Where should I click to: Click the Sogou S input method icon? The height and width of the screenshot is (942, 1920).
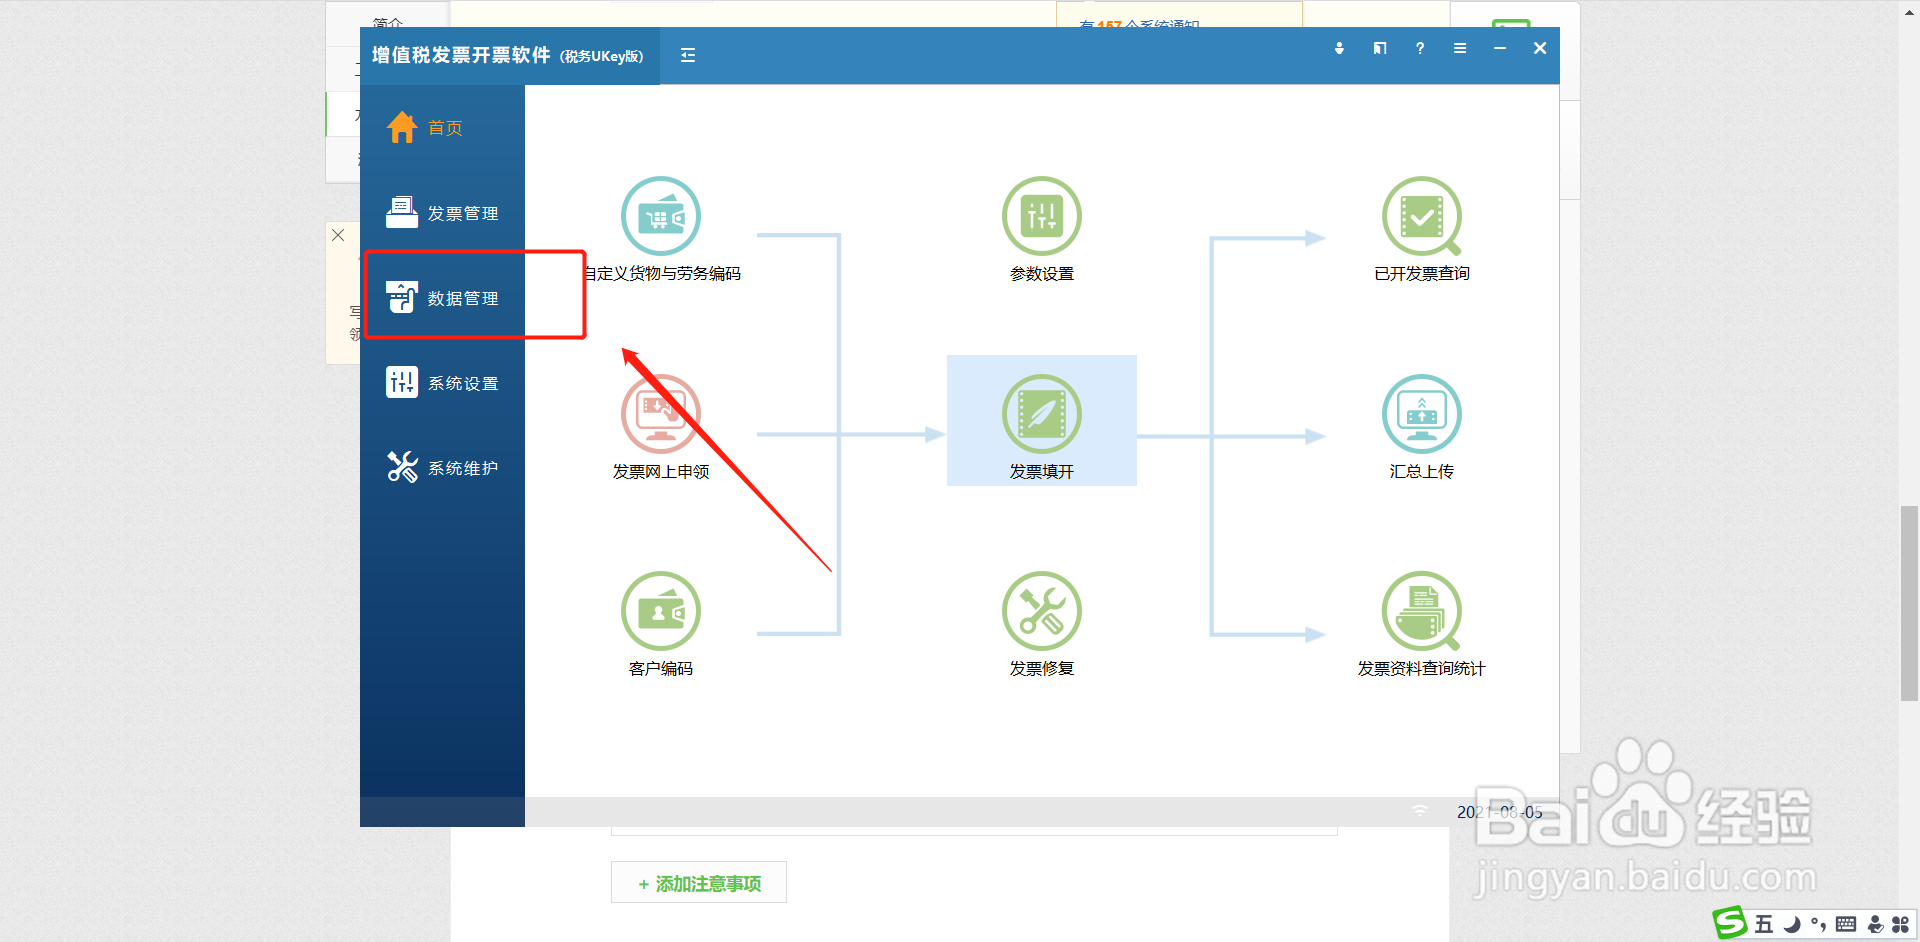(x=1730, y=923)
